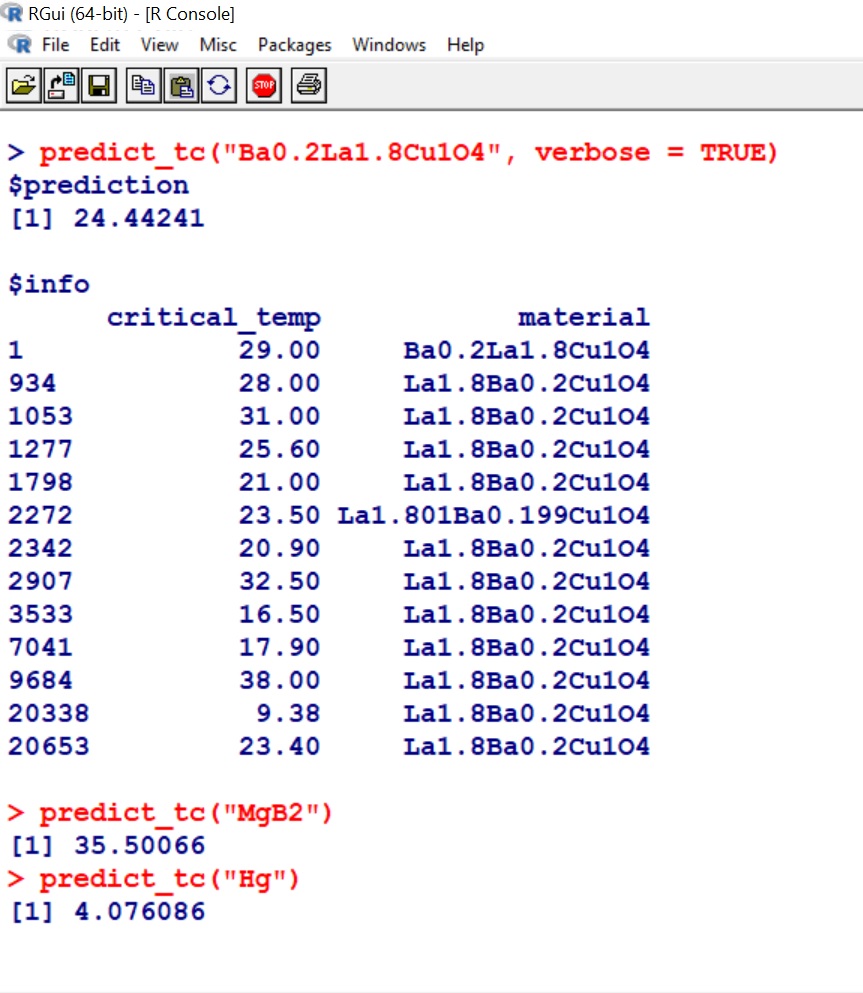Click the Save workspace floppy icon
863x993 pixels.
click(x=99, y=85)
